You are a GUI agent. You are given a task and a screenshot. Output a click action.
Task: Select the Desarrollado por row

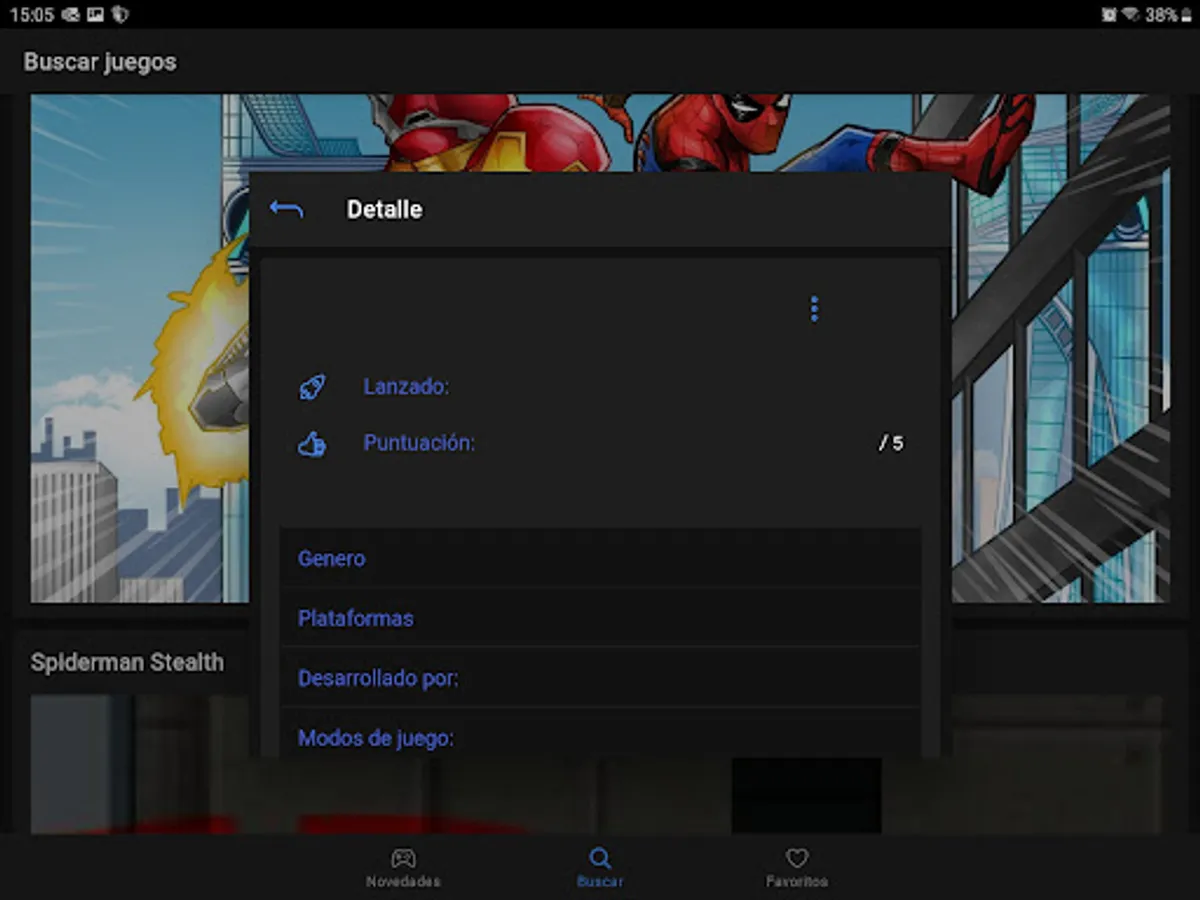[600, 678]
